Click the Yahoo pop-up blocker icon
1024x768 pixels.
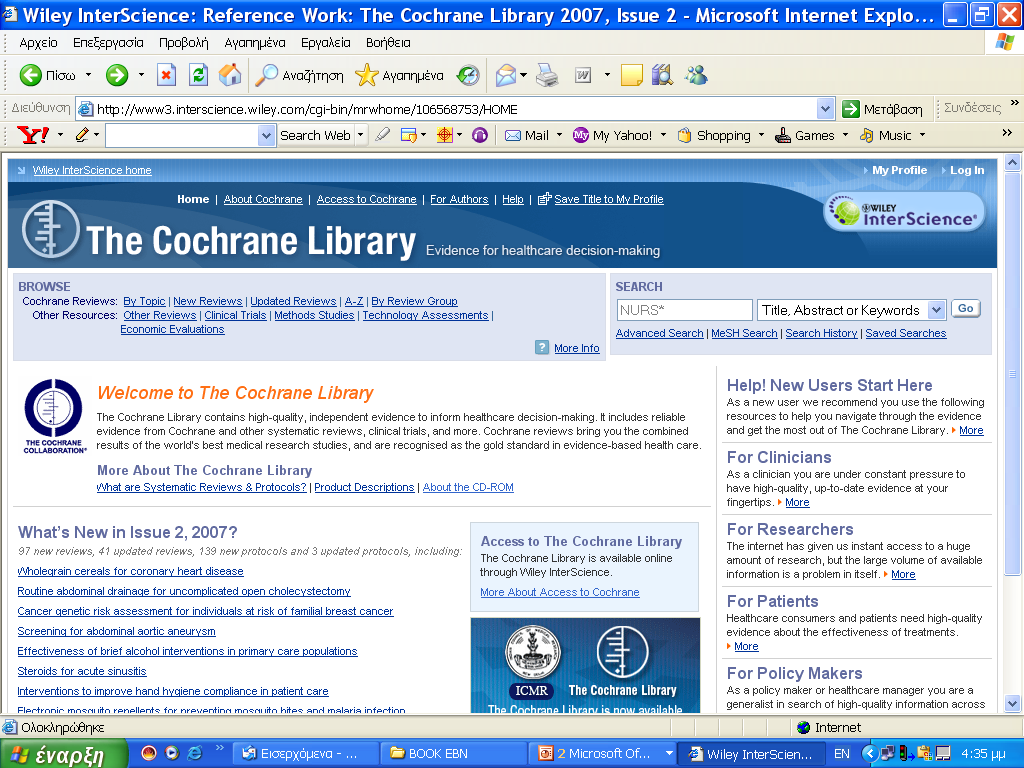tap(409, 135)
